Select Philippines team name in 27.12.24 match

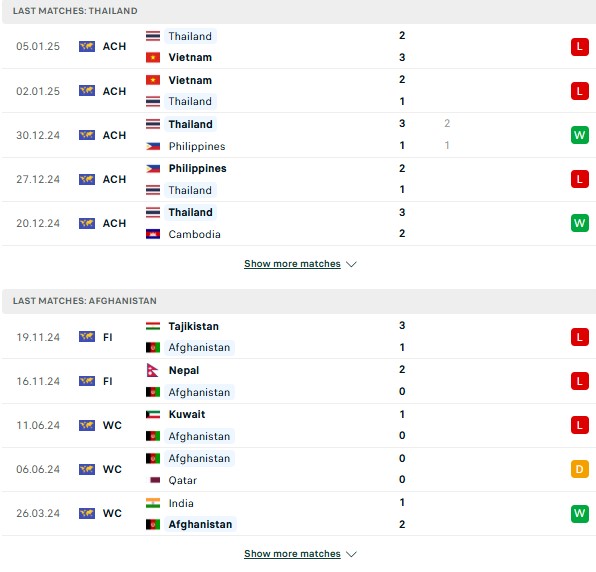(x=197, y=168)
